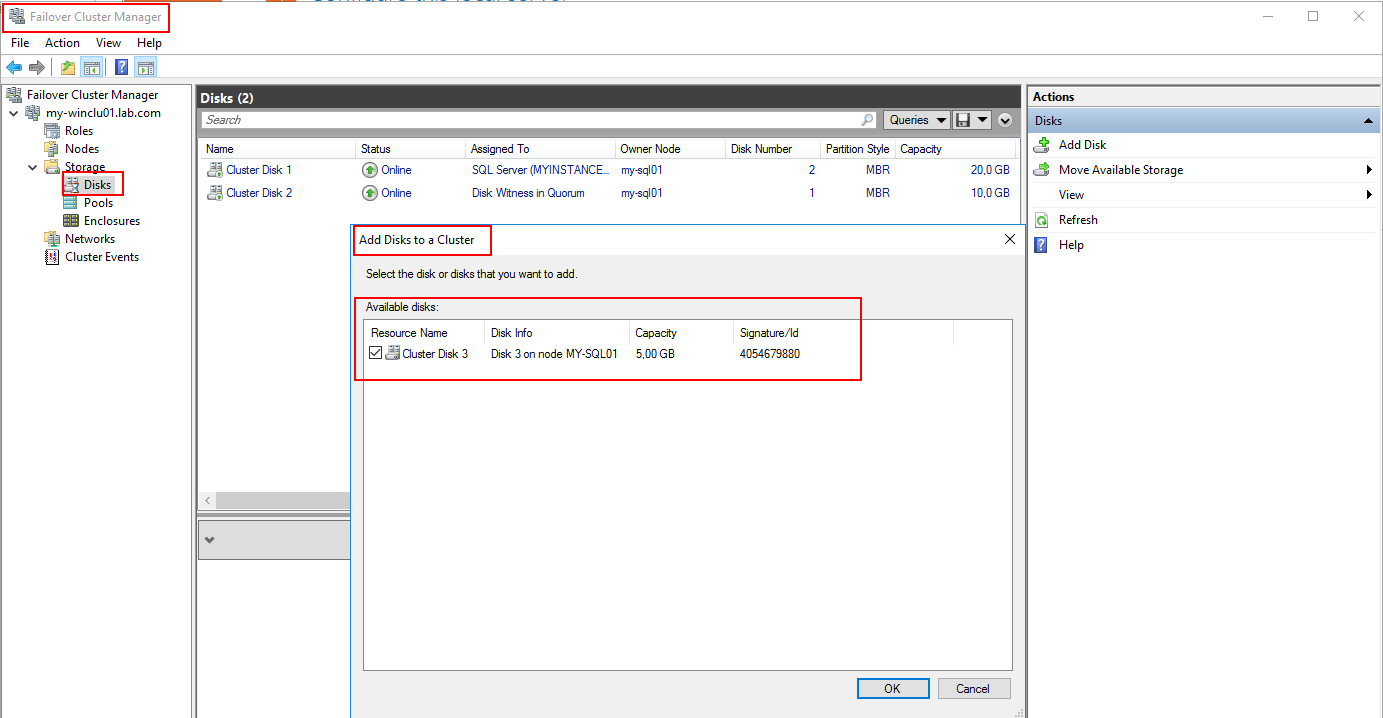Select Disks under Storage in tree
This screenshot has width=1383, height=718.
coord(98,185)
